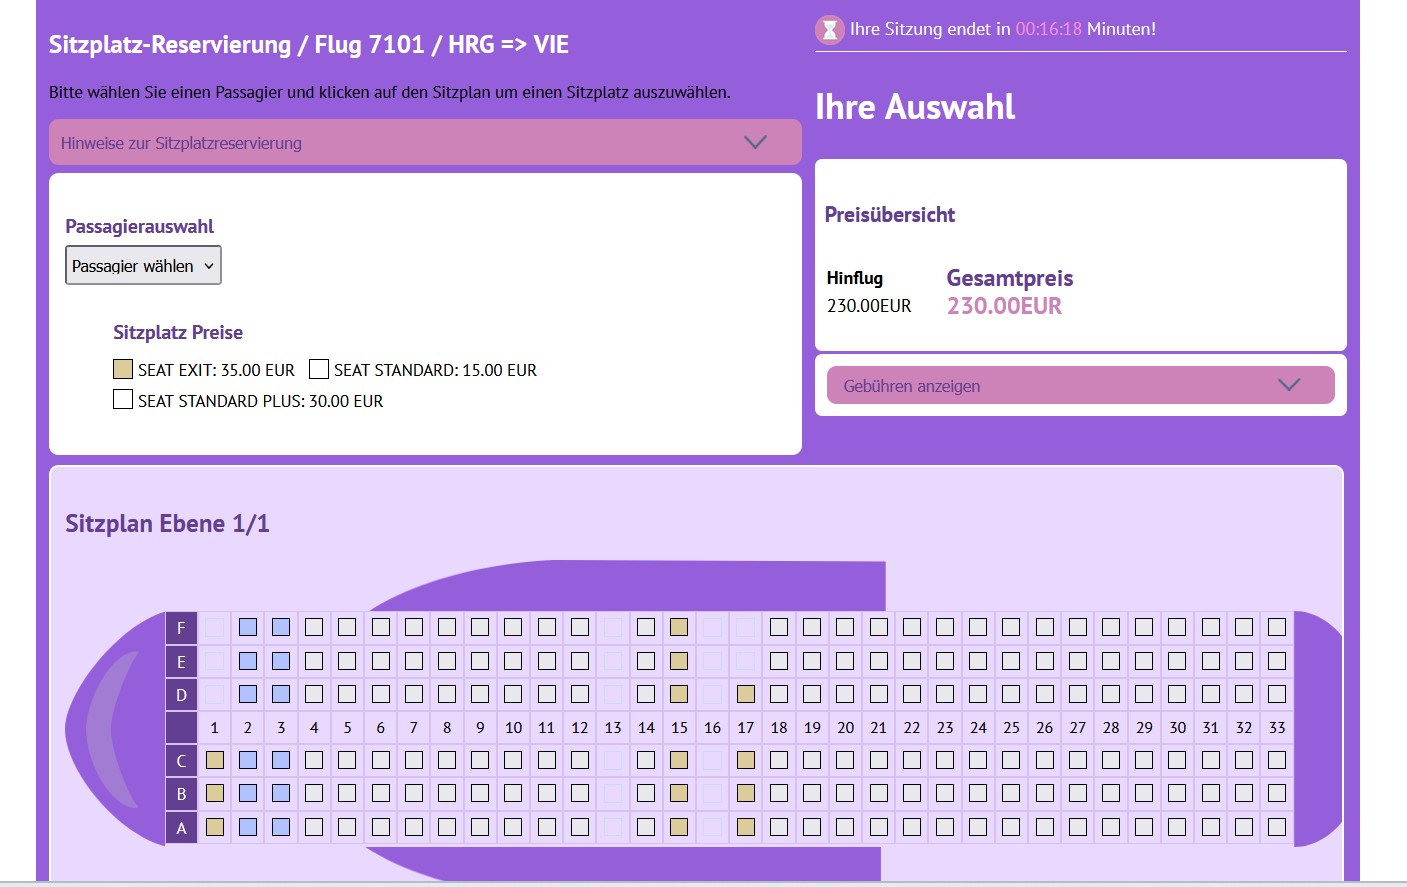Select exit row seat 1A

tap(214, 827)
